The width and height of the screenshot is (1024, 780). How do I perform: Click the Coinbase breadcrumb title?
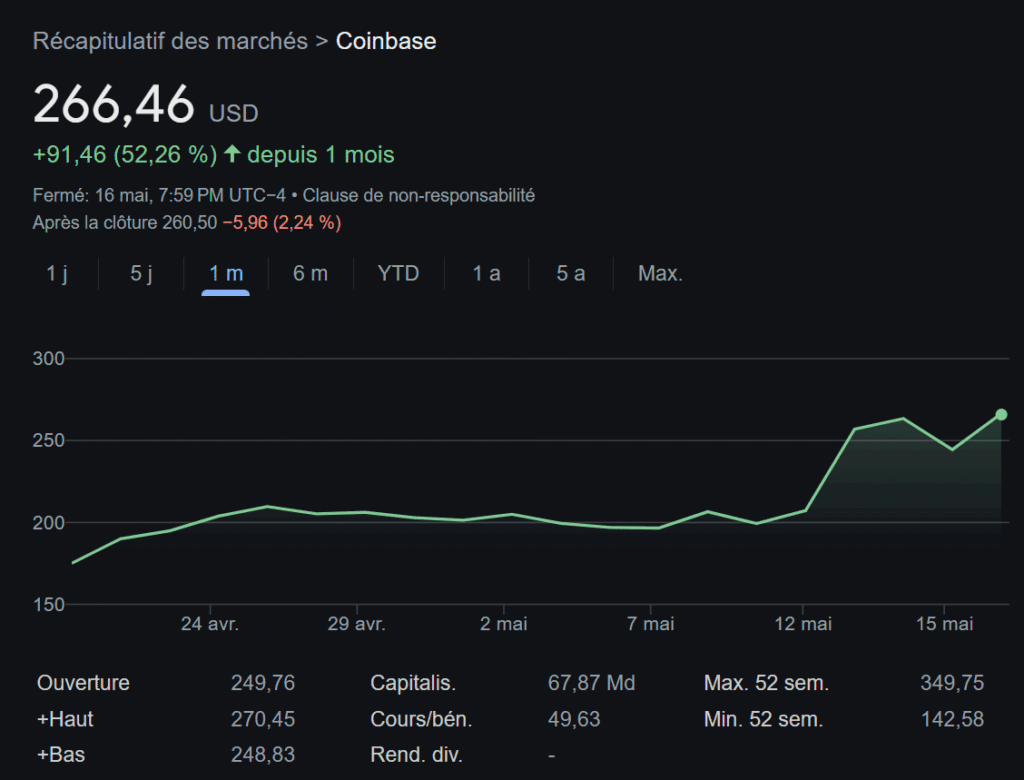[x=386, y=41]
